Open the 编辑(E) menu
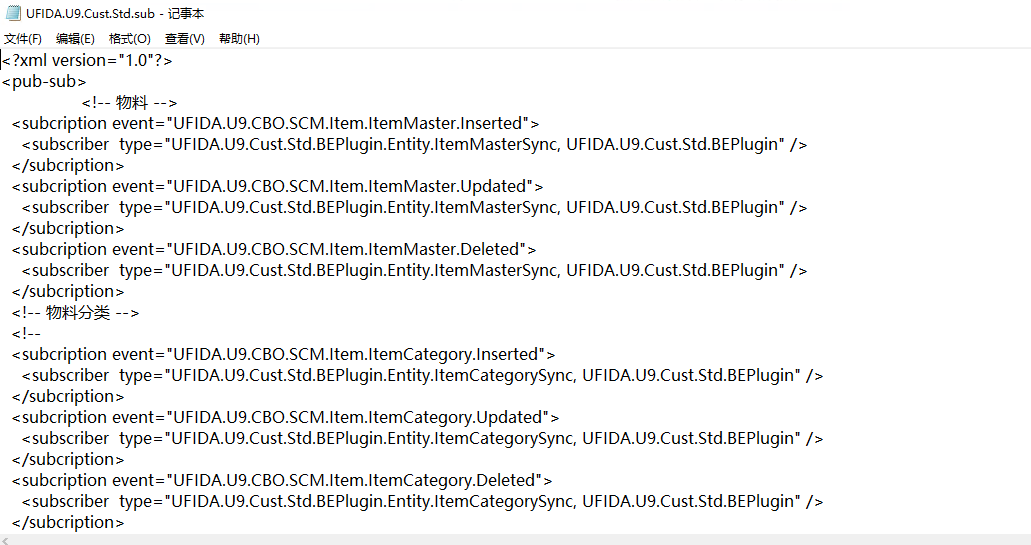This screenshot has width=1031, height=545. [75, 39]
